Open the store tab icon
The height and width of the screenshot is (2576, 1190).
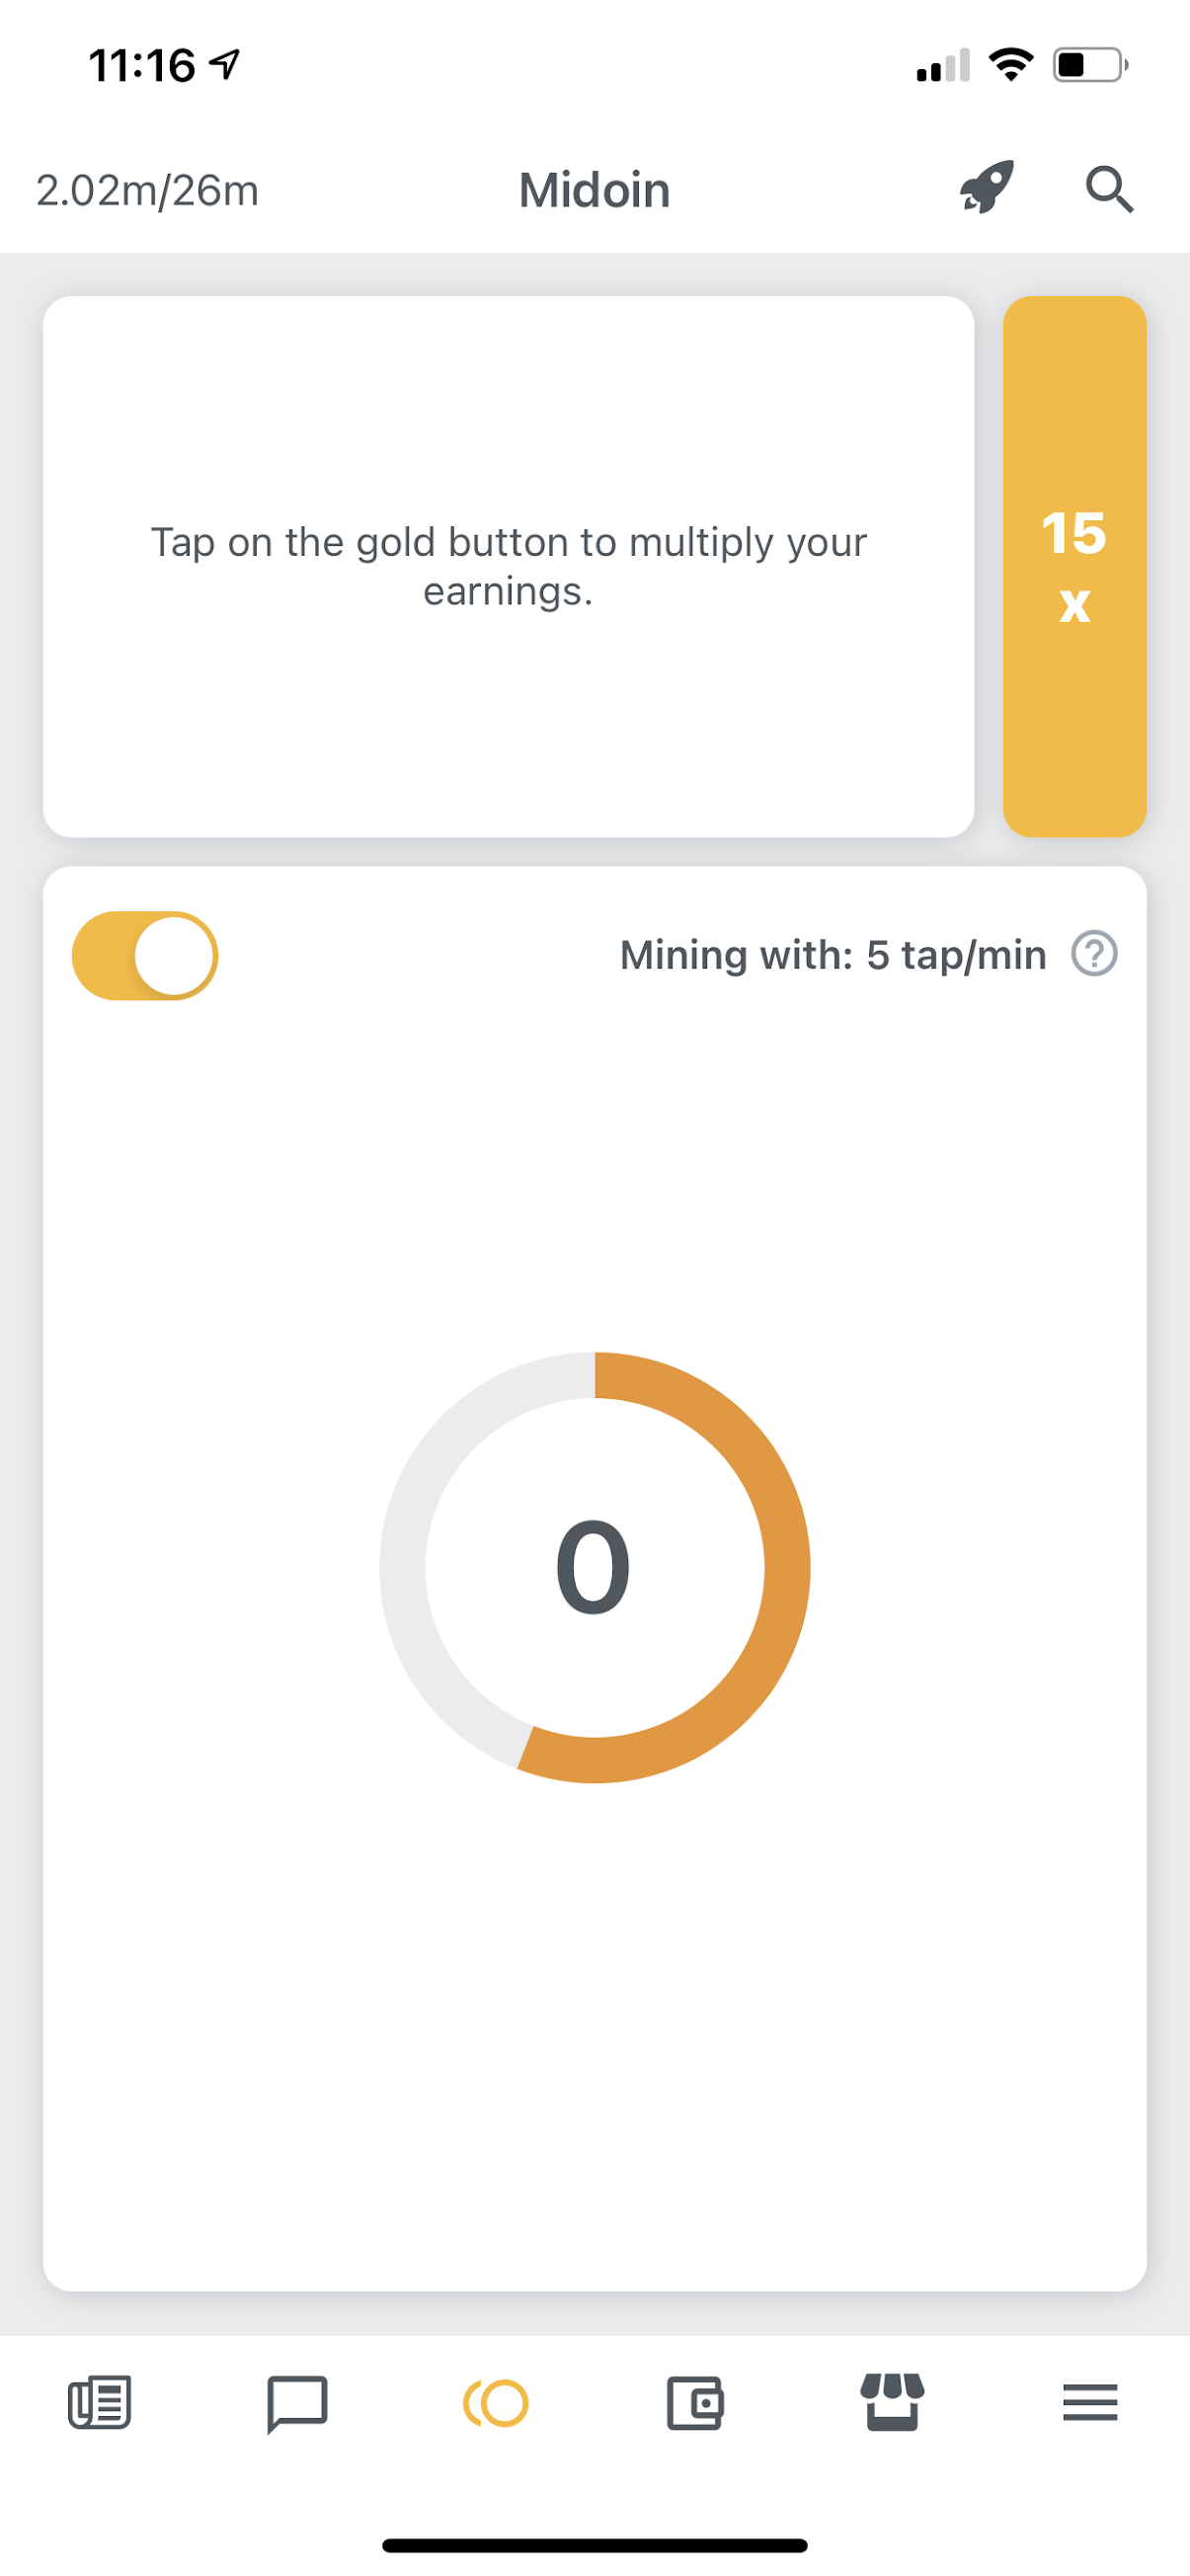coord(892,2401)
